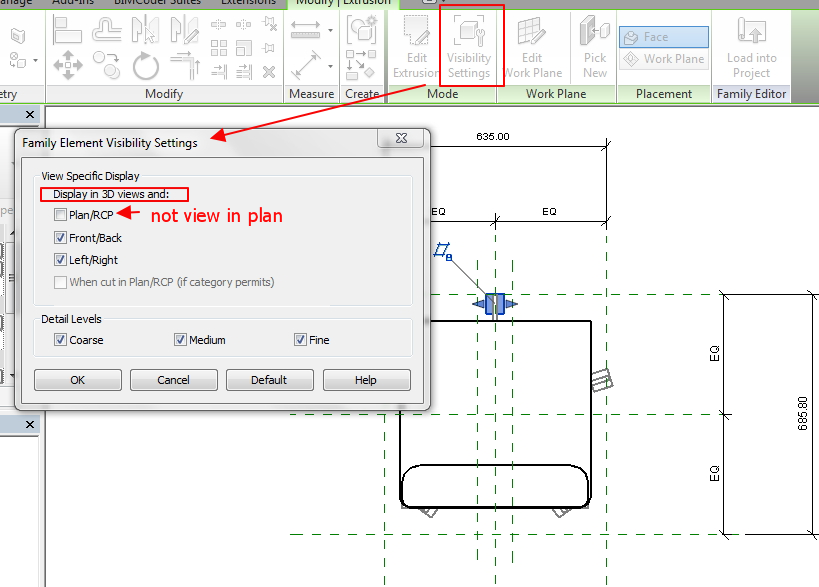Disable Front/Back view visibility
819x587 pixels.
[x=59, y=238]
